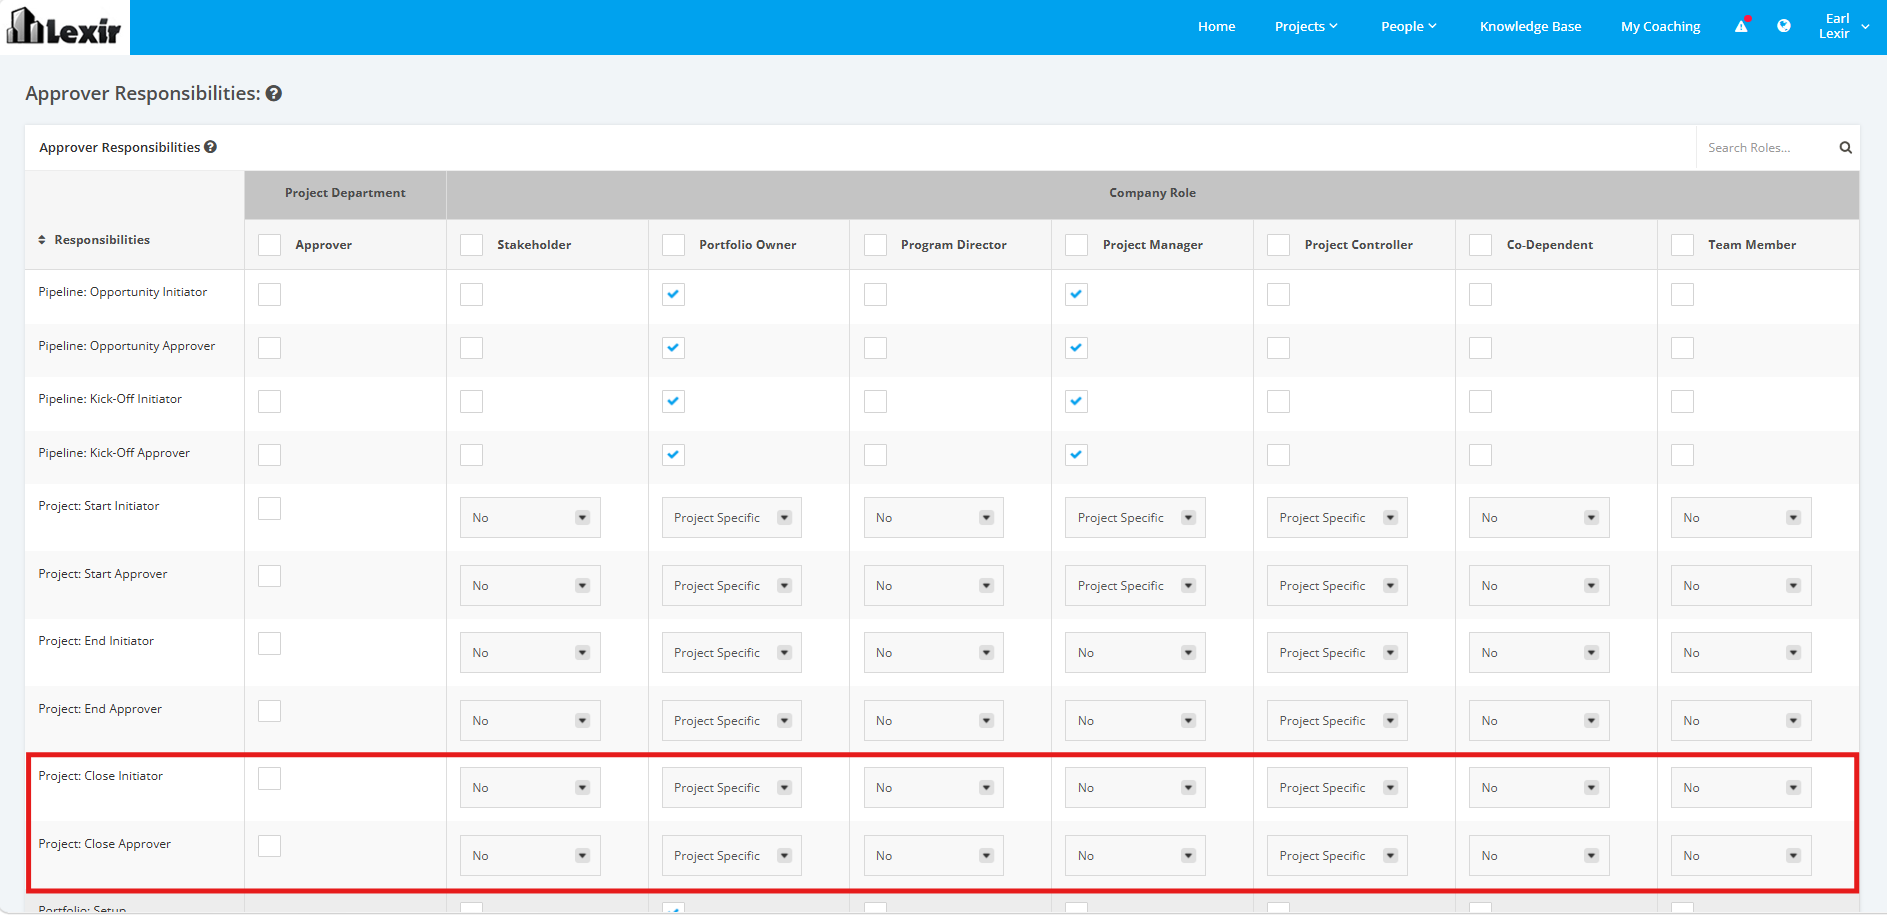1887x915 pixels.
Task: Open Program Director dropdown for End Initiator
Action: click(934, 653)
